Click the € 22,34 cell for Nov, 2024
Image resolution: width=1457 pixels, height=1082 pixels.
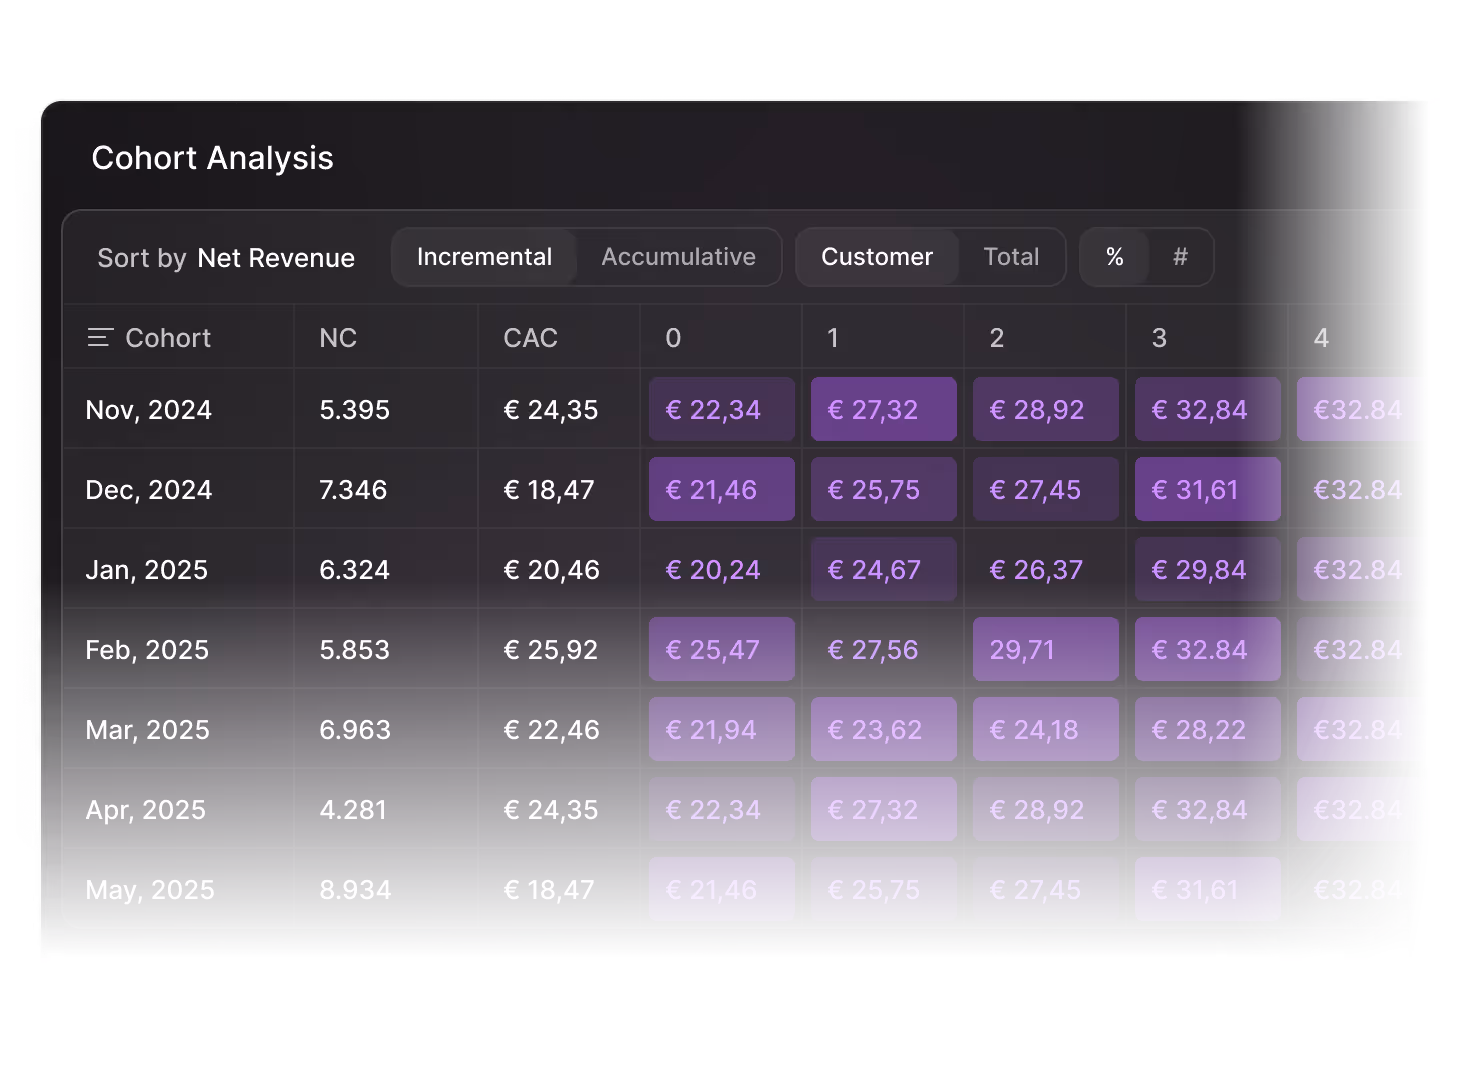[721, 409]
